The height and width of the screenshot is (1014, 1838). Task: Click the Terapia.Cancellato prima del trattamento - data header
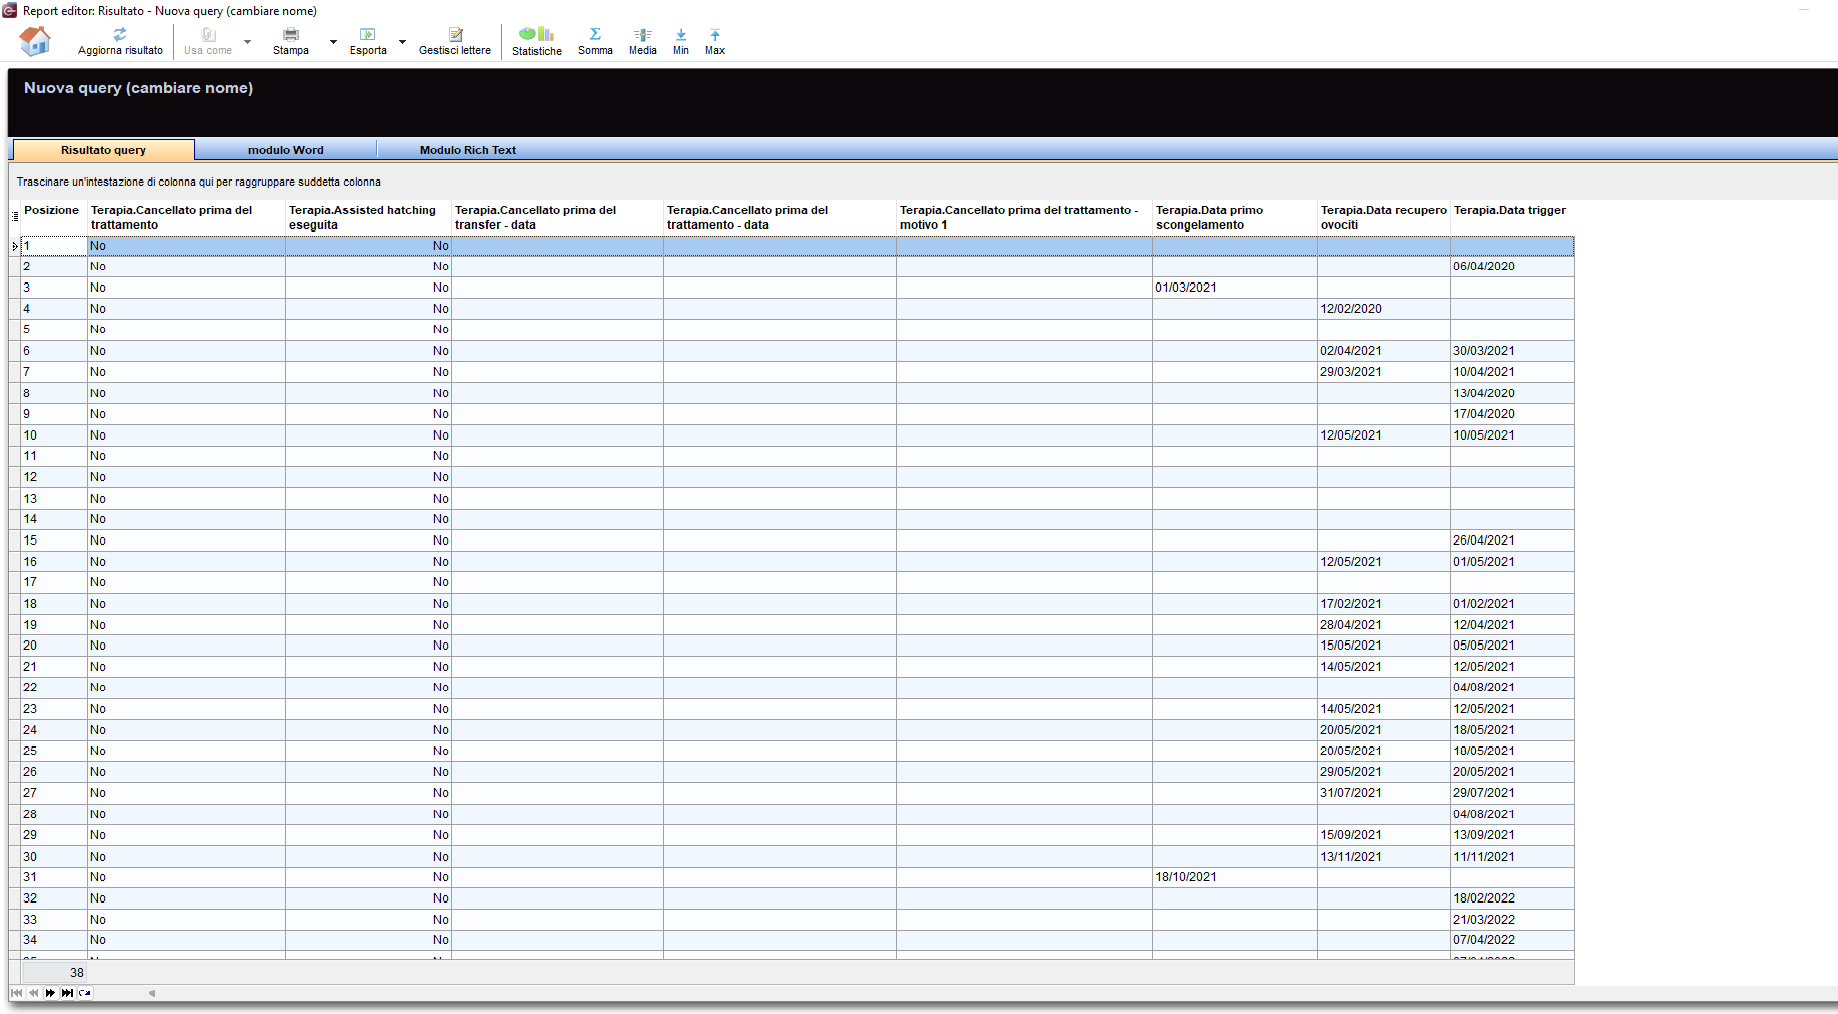click(x=780, y=217)
